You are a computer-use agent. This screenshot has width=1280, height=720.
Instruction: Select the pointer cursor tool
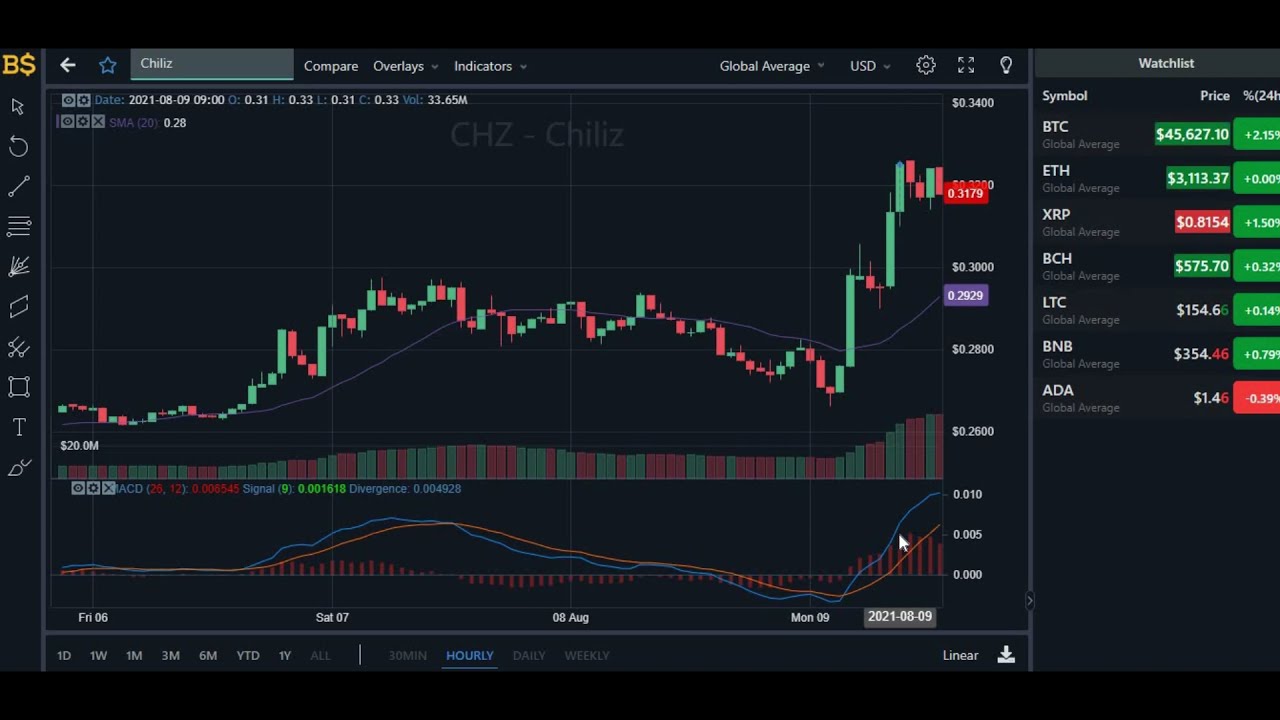point(18,107)
